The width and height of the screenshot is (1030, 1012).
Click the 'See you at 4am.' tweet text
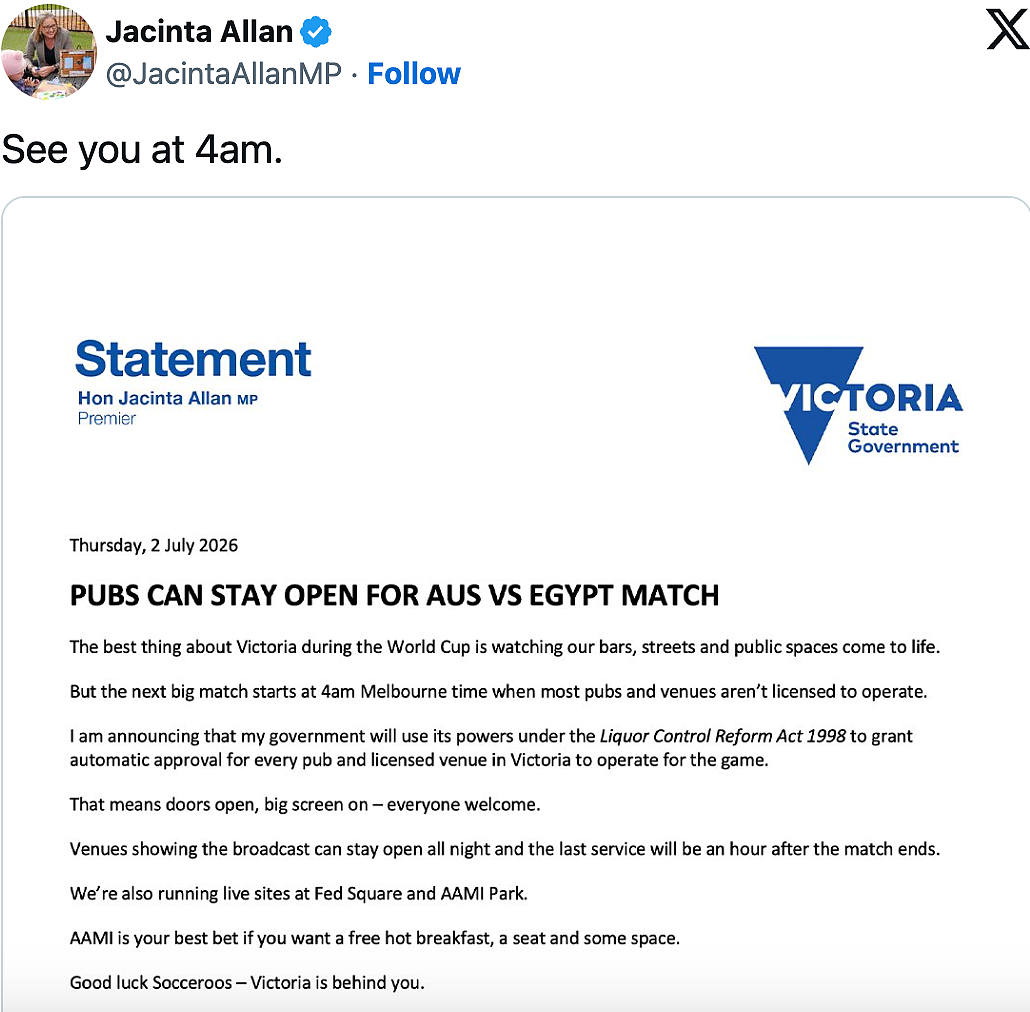click(142, 150)
